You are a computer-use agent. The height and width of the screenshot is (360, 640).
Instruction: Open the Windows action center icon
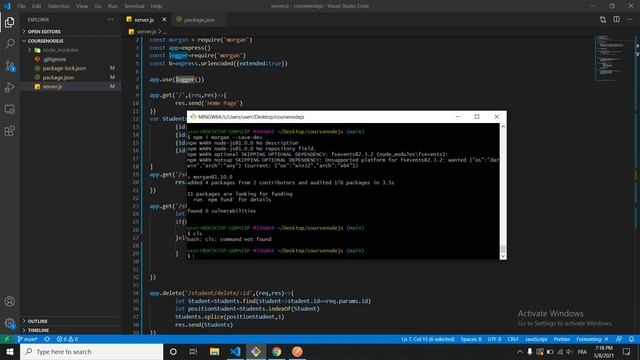pos(627,352)
